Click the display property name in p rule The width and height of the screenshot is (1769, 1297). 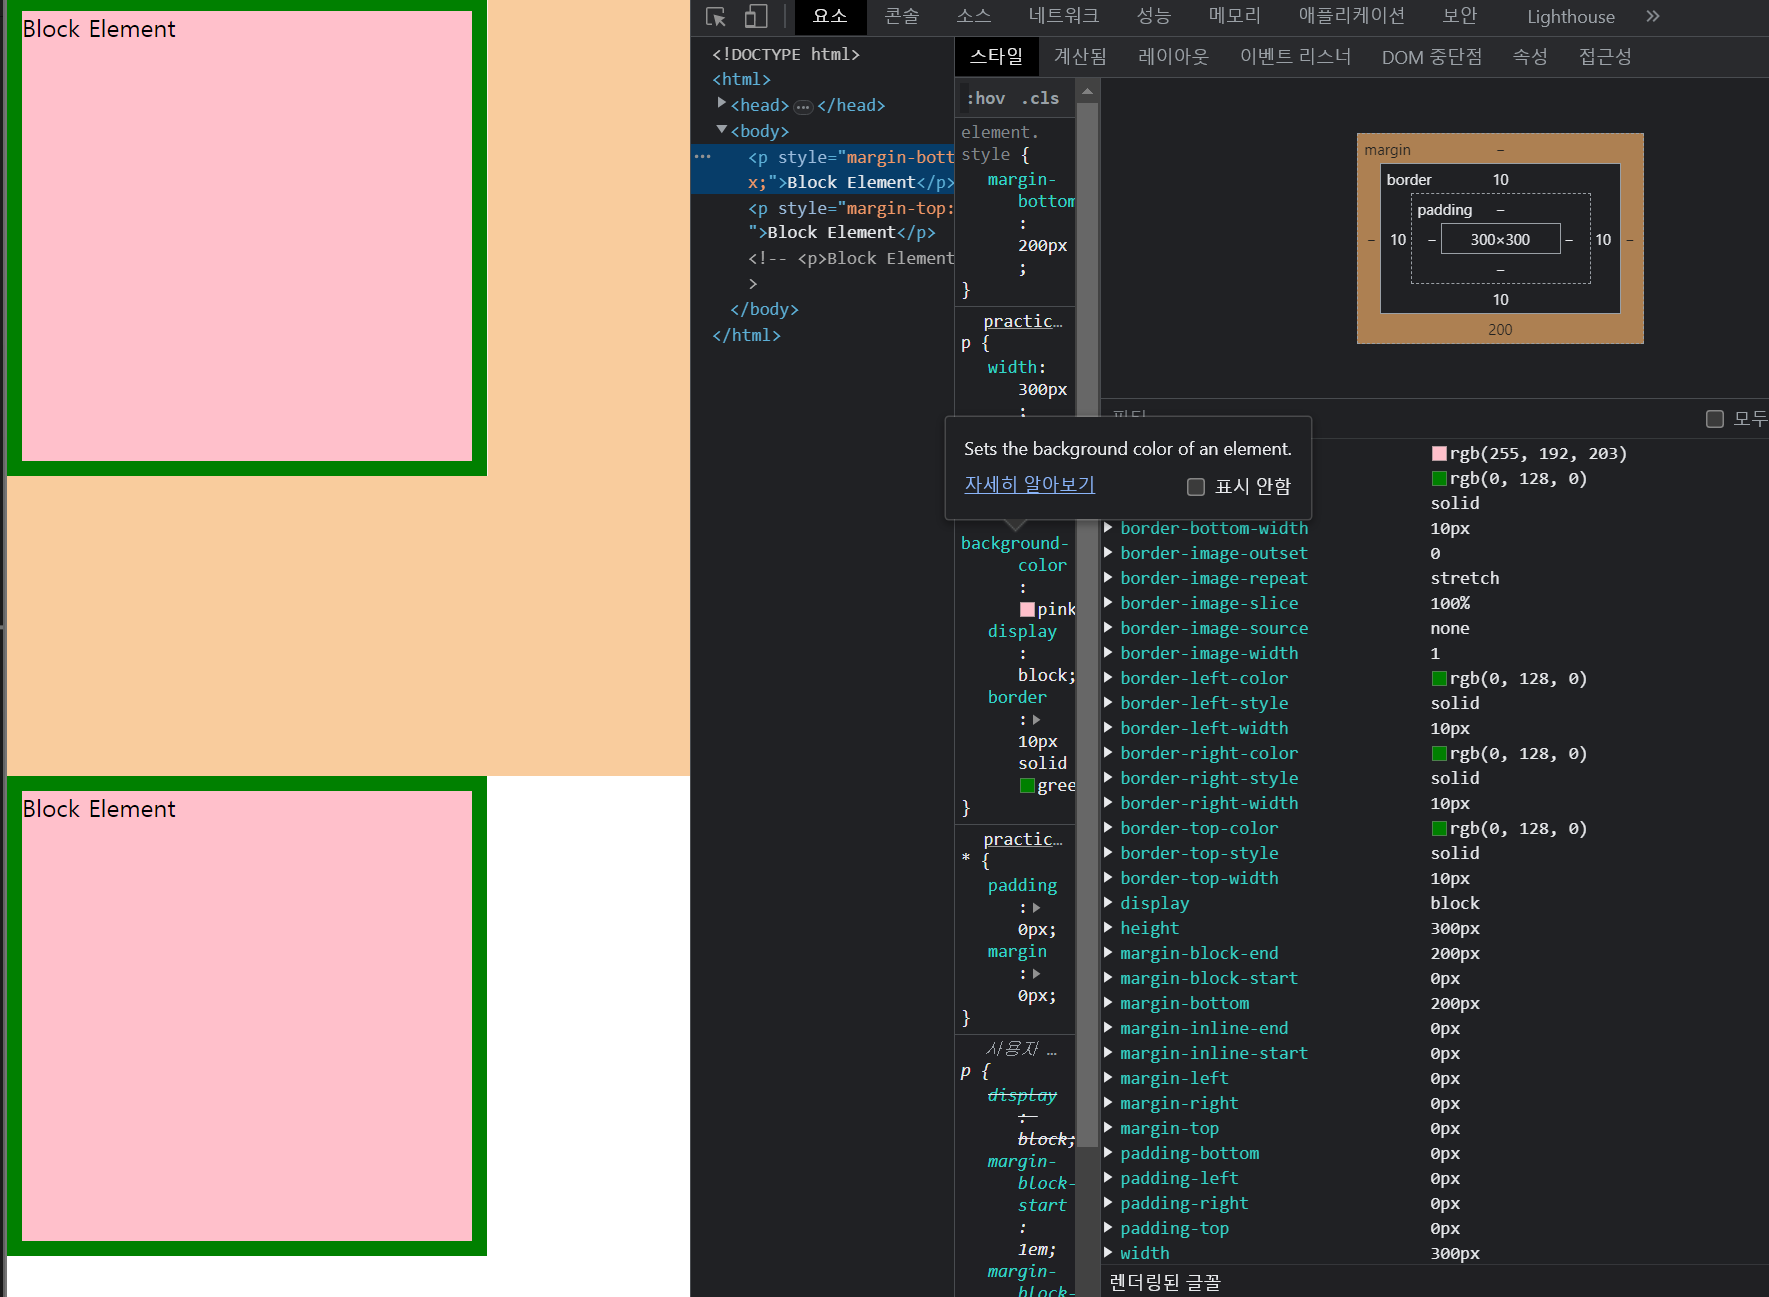pos(1022,631)
